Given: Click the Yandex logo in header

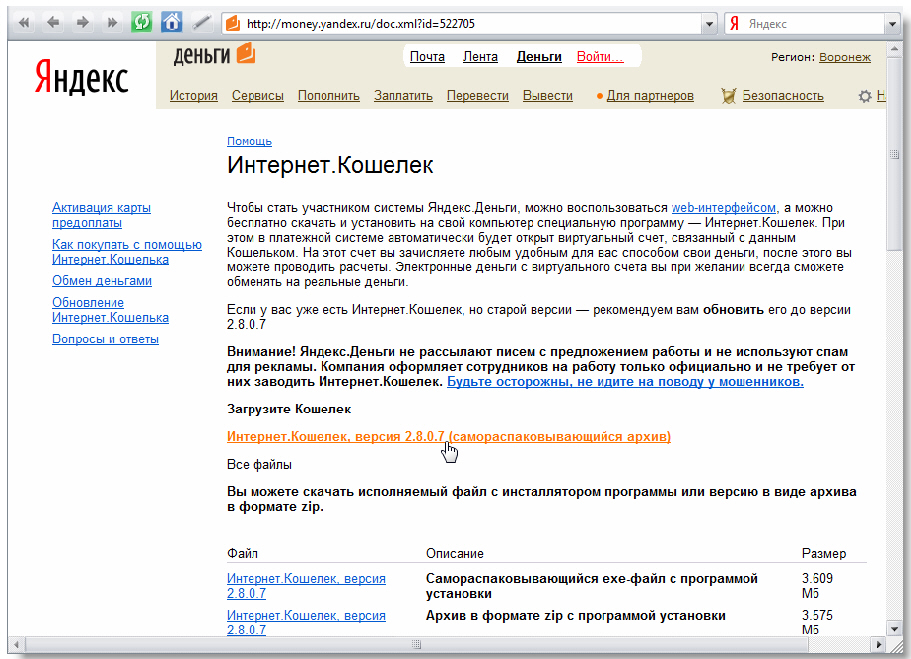Looking at the screenshot, I should pos(81,77).
